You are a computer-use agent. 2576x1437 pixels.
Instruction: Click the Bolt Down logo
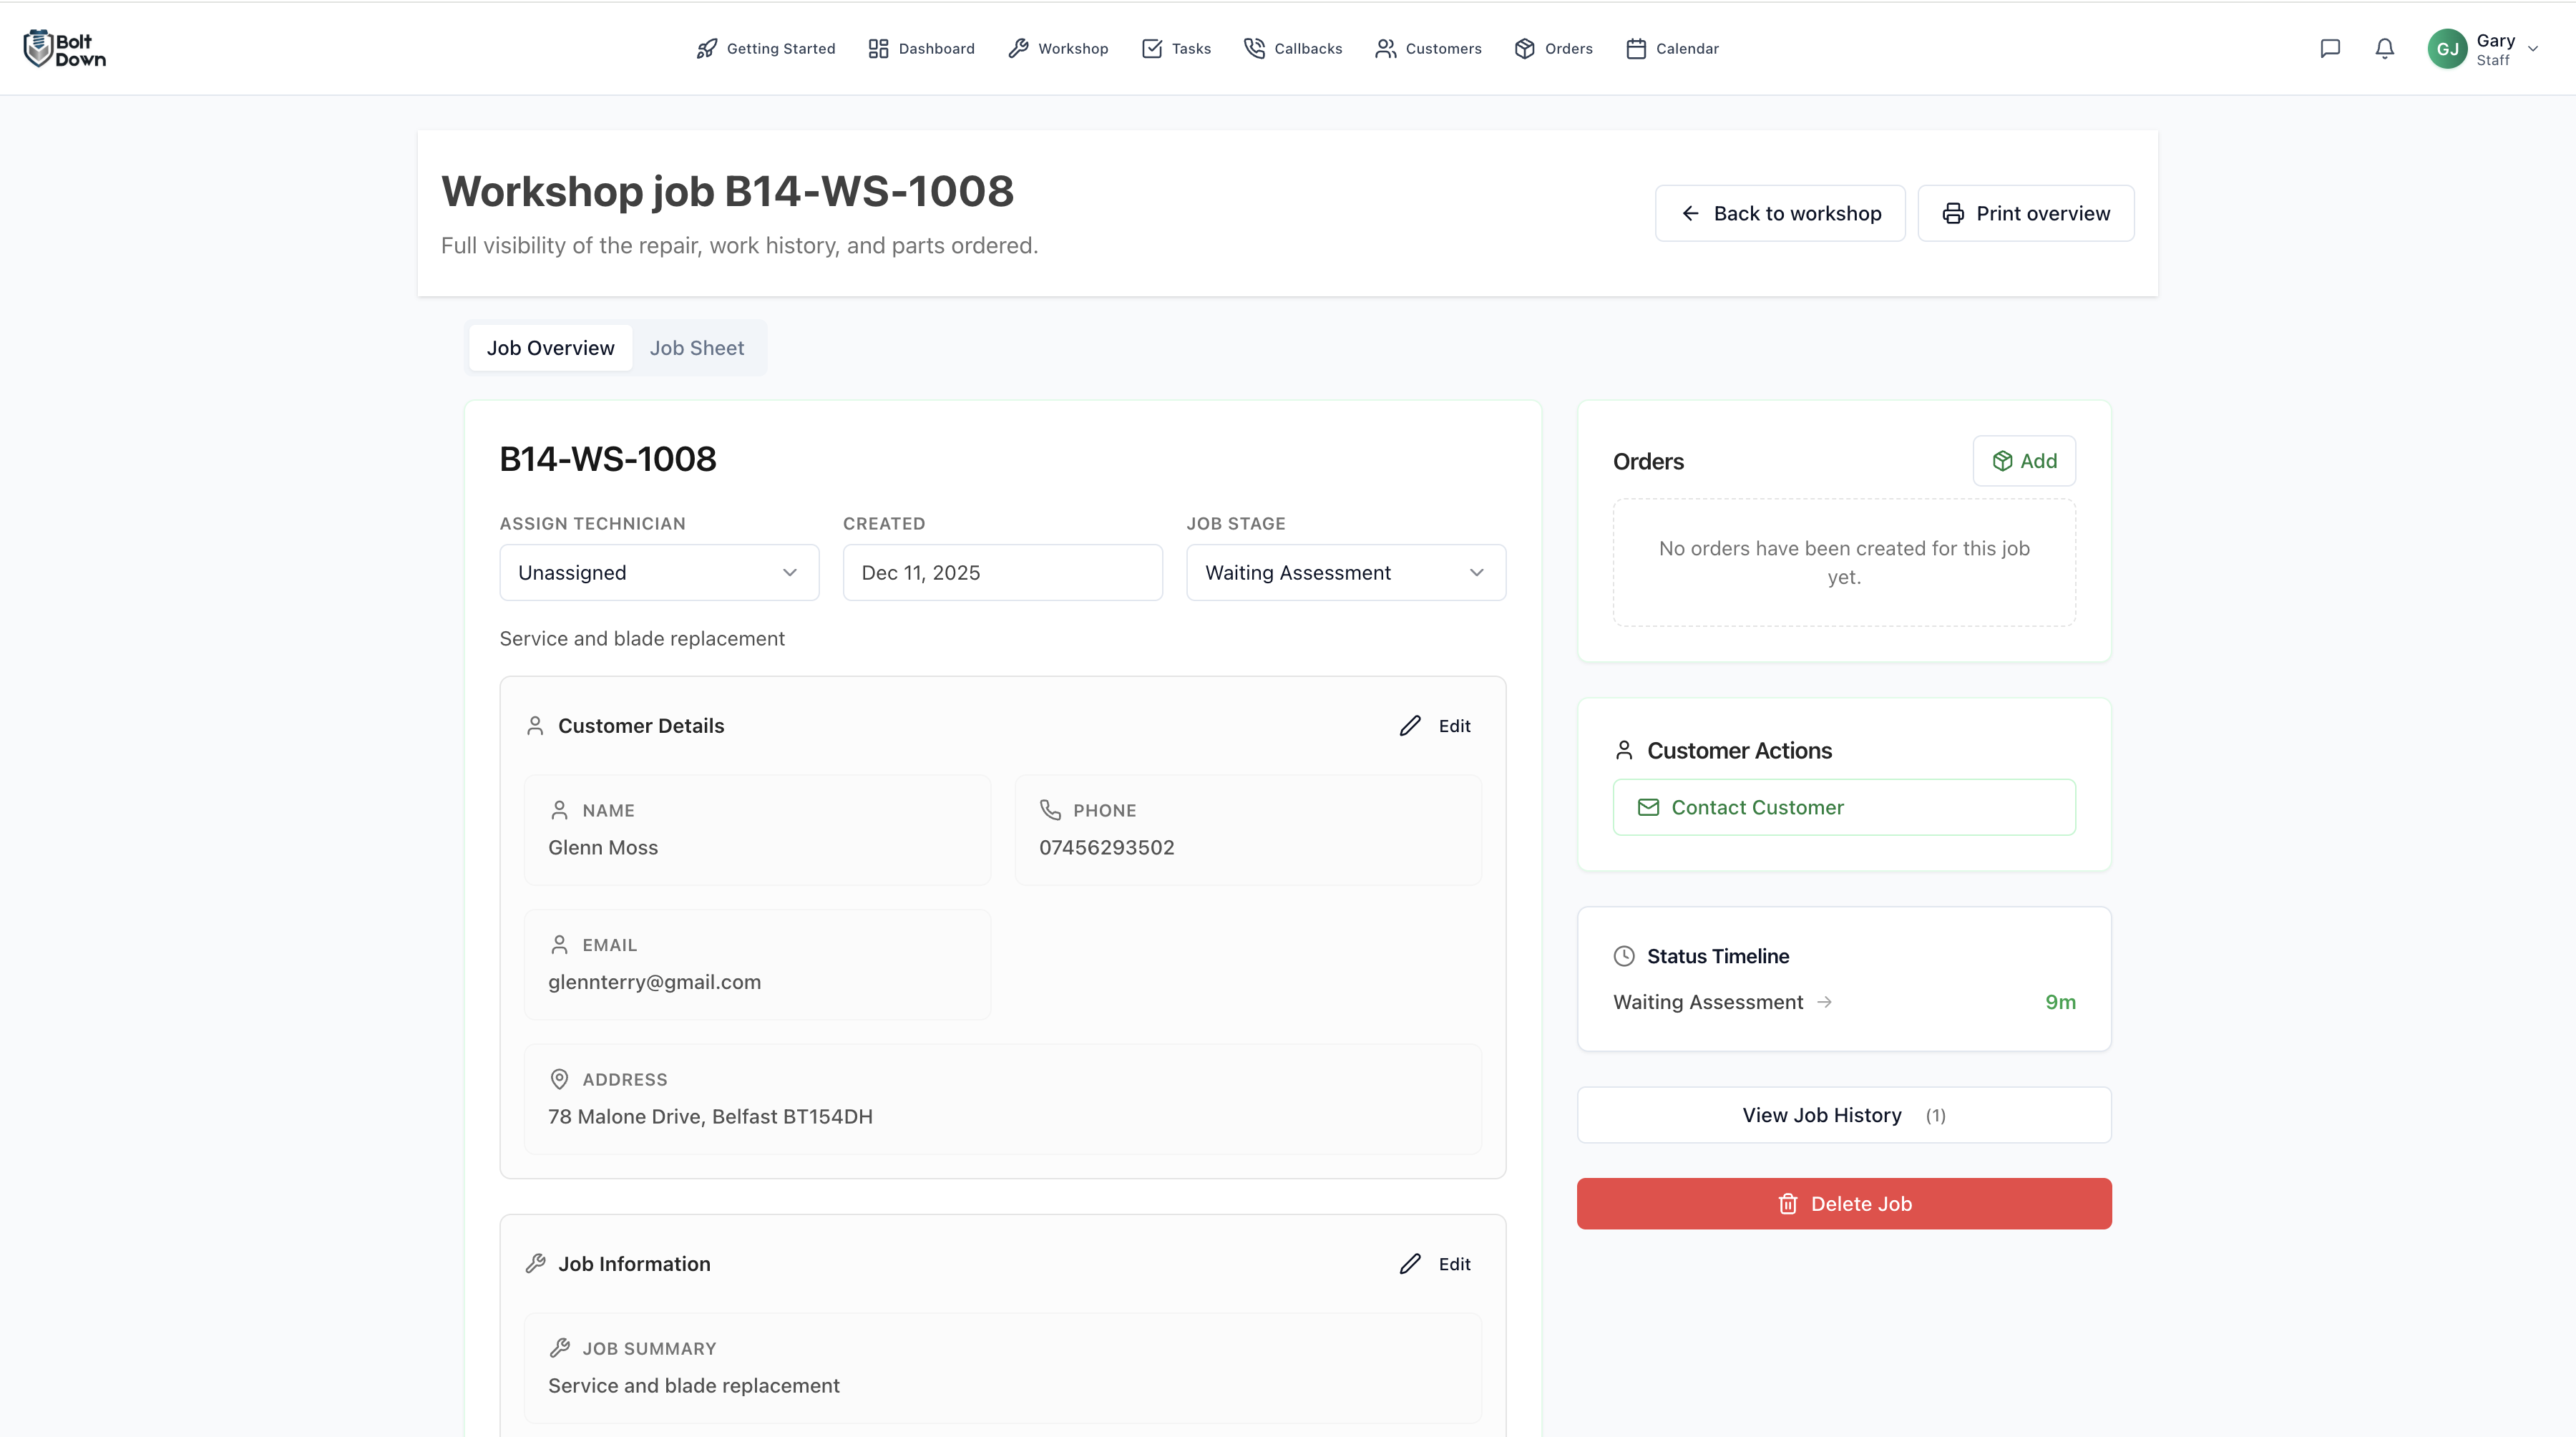click(64, 47)
